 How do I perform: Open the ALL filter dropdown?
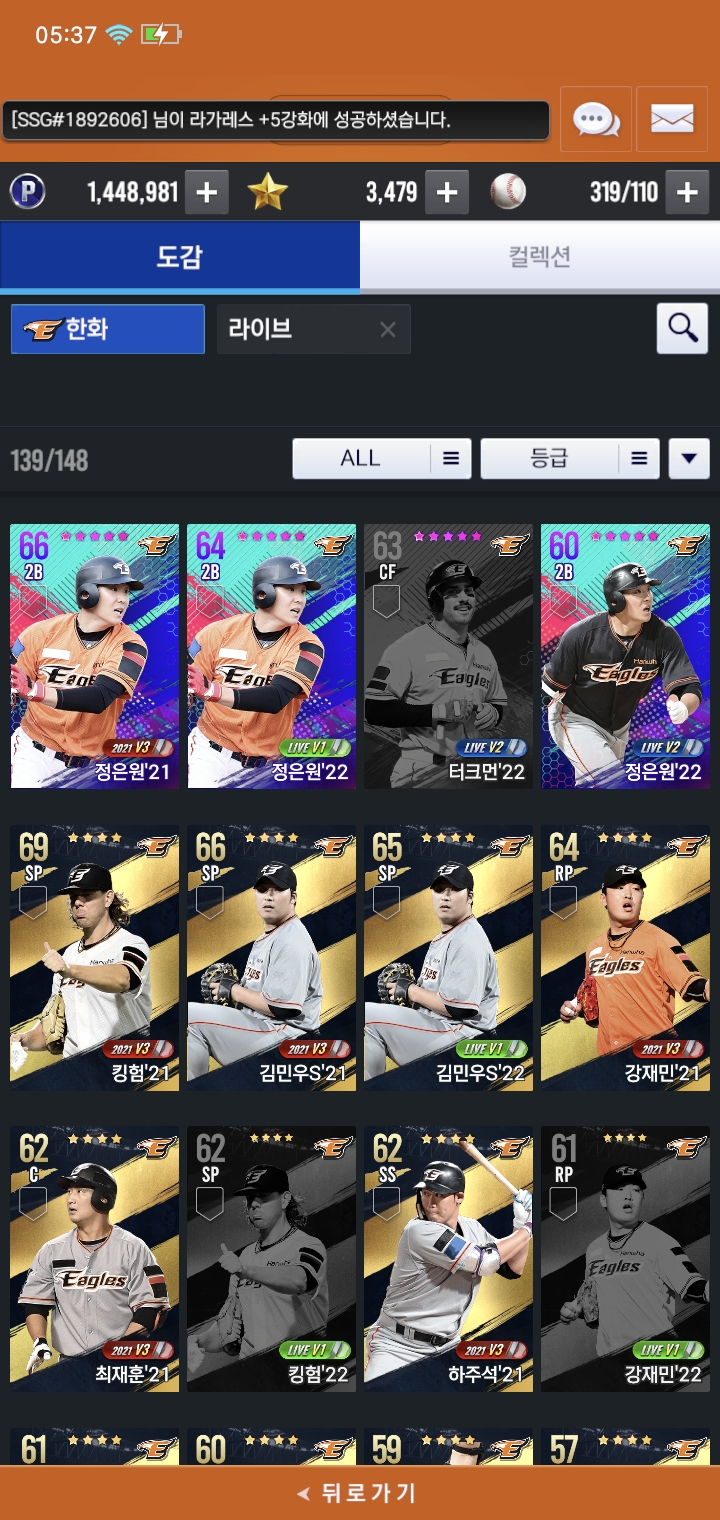click(x=382, y=459)
